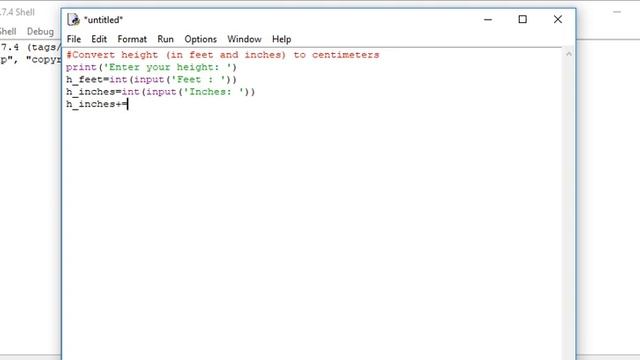
Task: Open the Shell menu in background Shell window
Action: [8, 31]
